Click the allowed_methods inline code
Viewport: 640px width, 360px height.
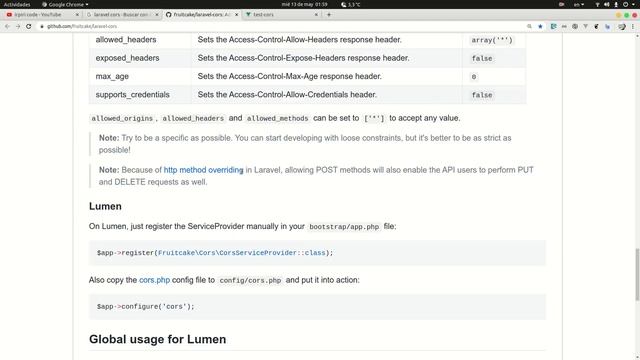278,118
